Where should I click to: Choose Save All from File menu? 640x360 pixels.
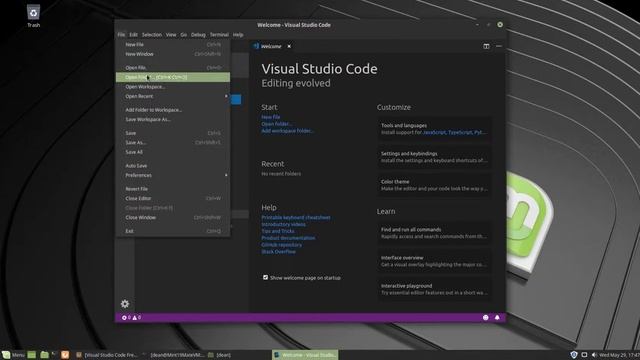[173, 152]
